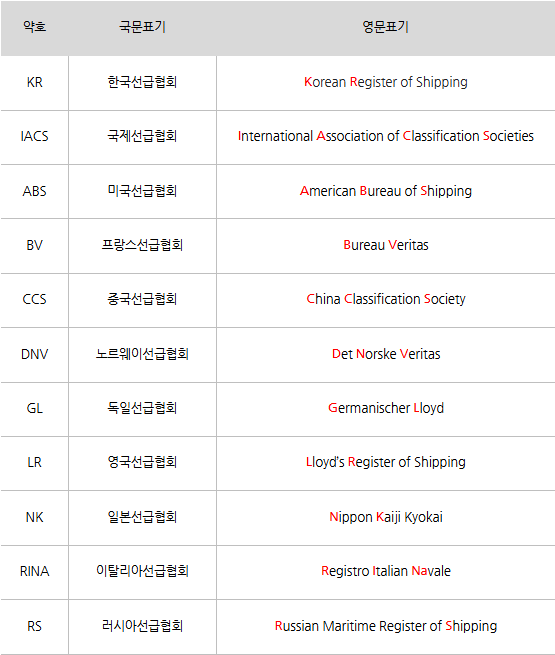Viewport: 555px width, 655px height.
Task: Select China Classification Society text
Action: coord(385,300)
